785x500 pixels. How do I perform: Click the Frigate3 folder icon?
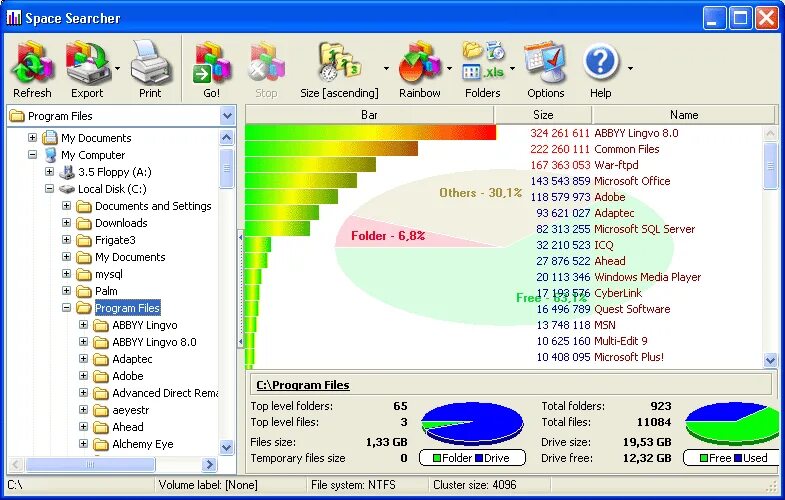click(x=84, y=240)
